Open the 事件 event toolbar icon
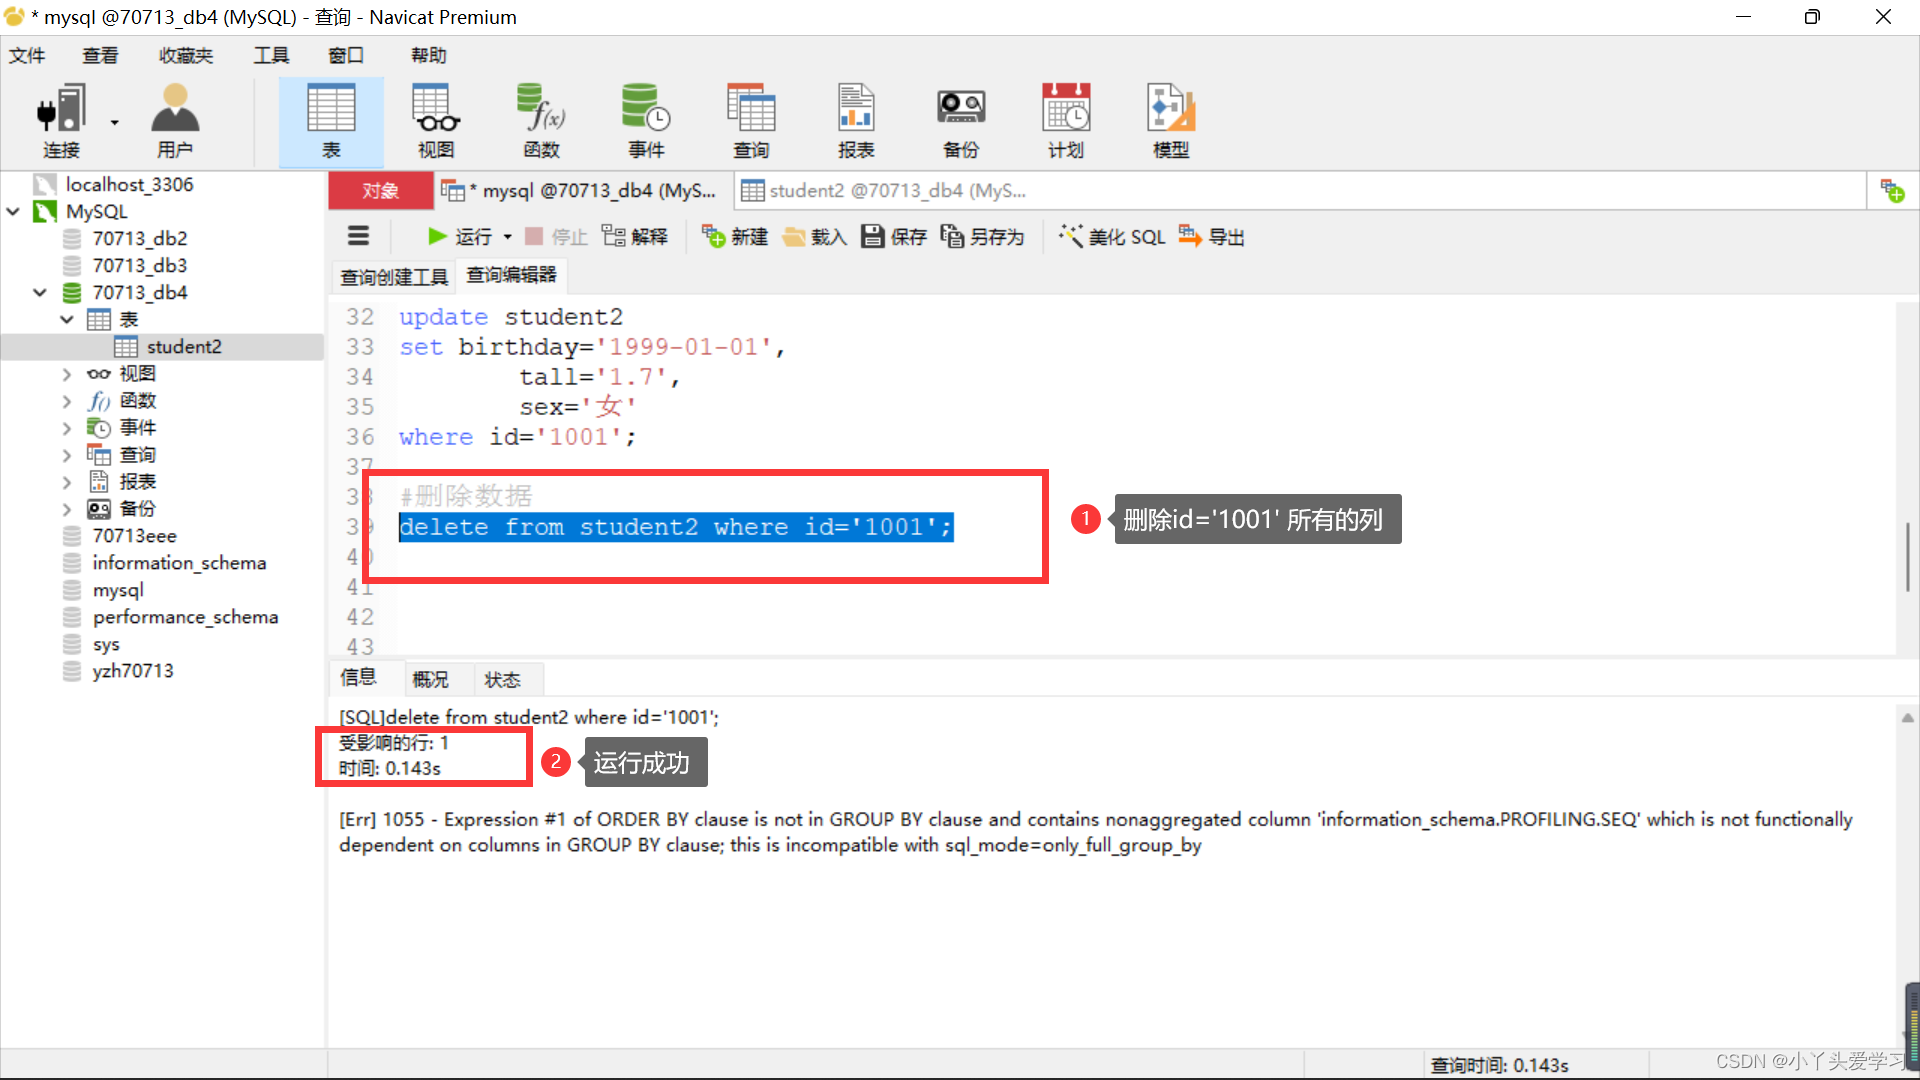Viewport: 1920px width, 1080px height. pyautogui.click(x=646, y=121)
